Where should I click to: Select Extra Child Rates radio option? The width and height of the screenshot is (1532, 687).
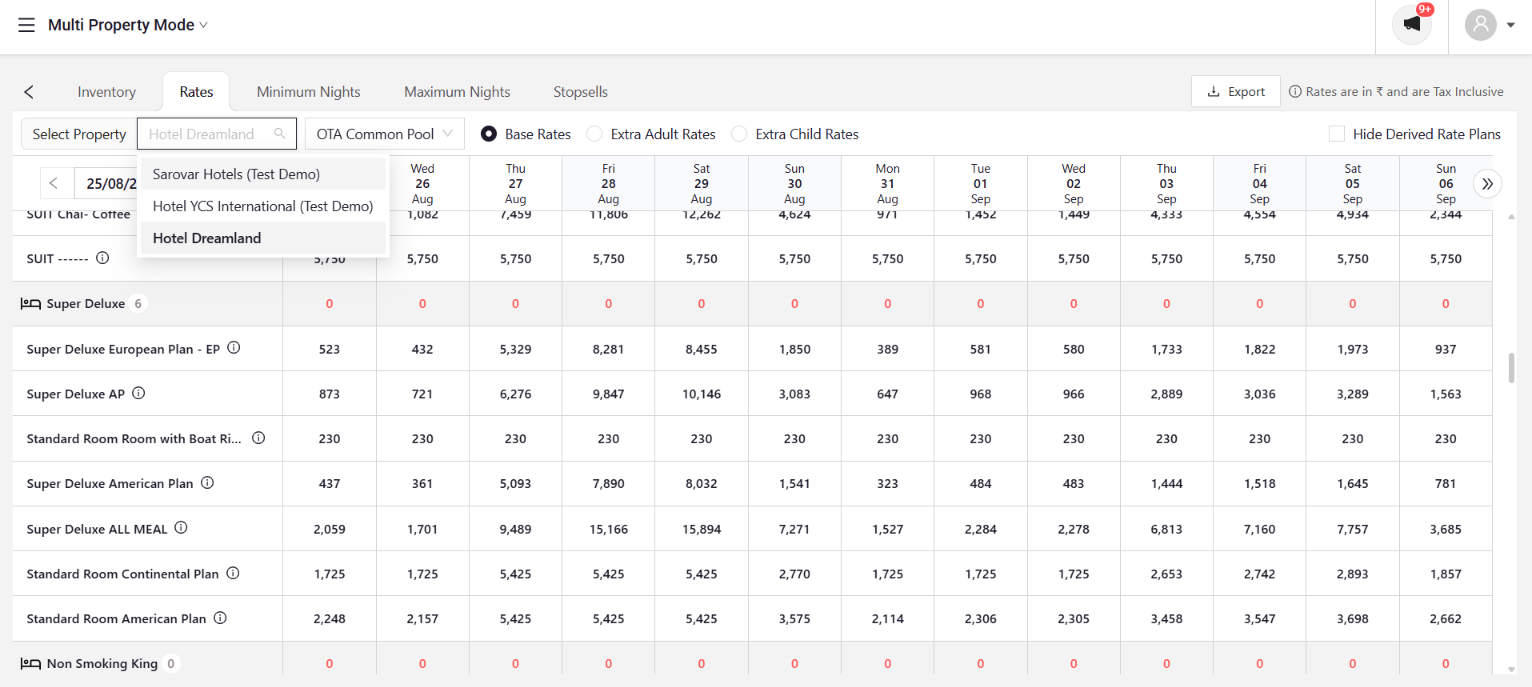[739, 134]
